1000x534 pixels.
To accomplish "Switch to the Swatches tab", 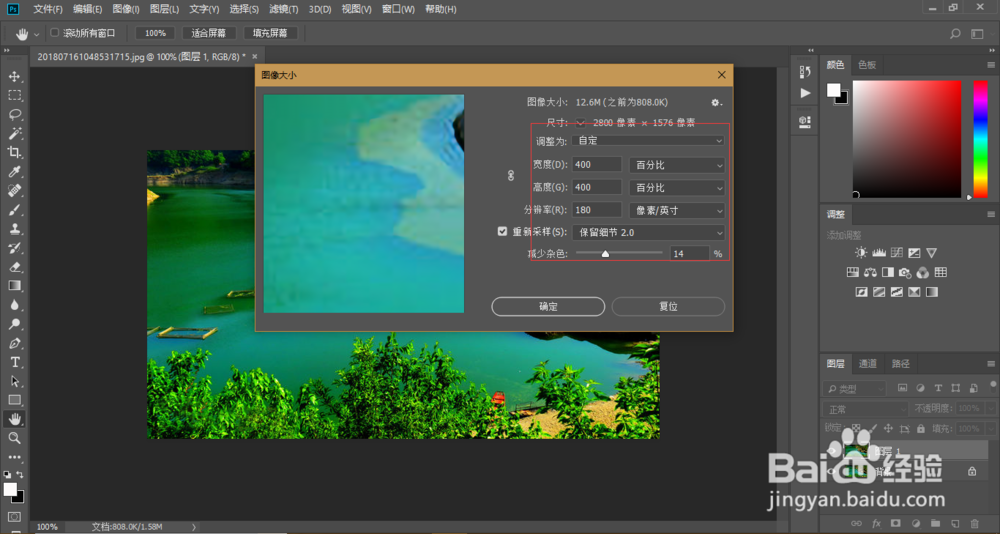I will pyautogui.click(x=867, y=64).
